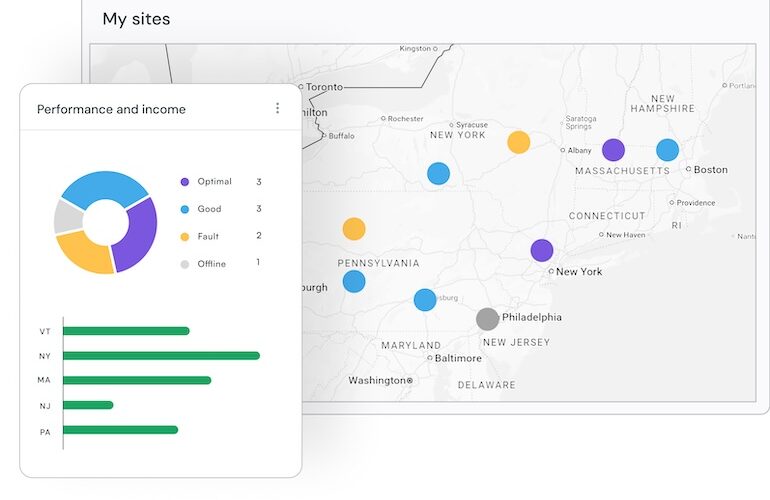The image size is (770, 500).
Task: Click the gray offline site marker near Philadelphia
Action: [487, 319]
